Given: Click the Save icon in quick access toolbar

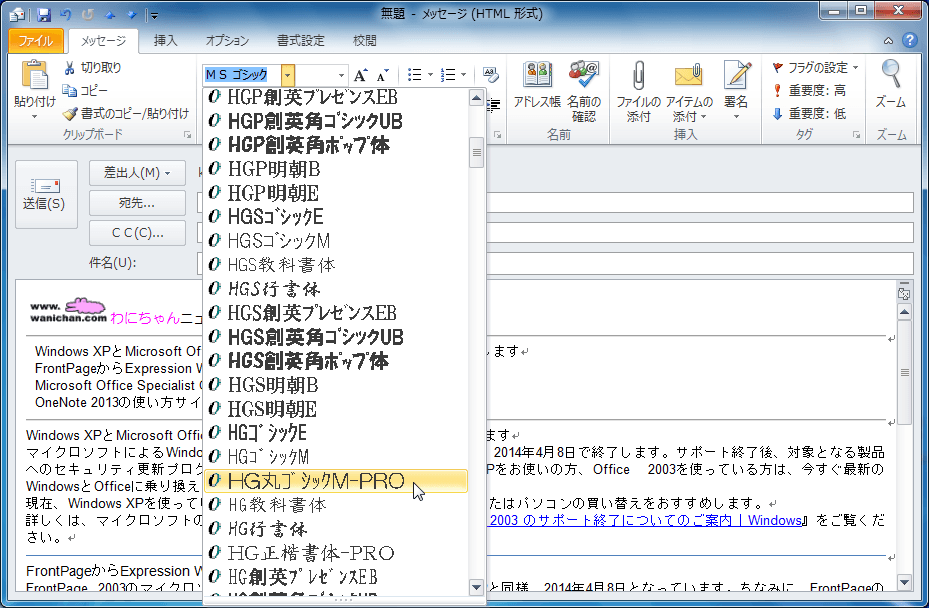Looking at the screenshot, I should point(44,15).
